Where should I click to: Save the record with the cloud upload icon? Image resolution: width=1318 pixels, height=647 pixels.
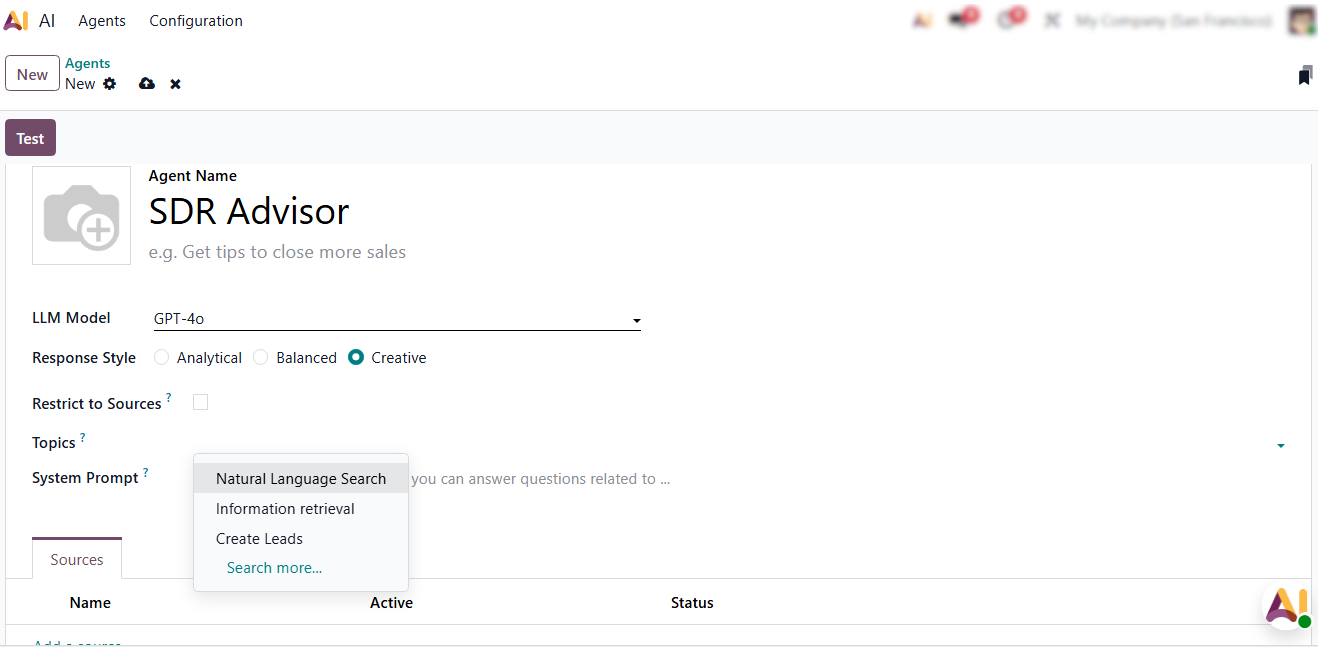point(147,84)
